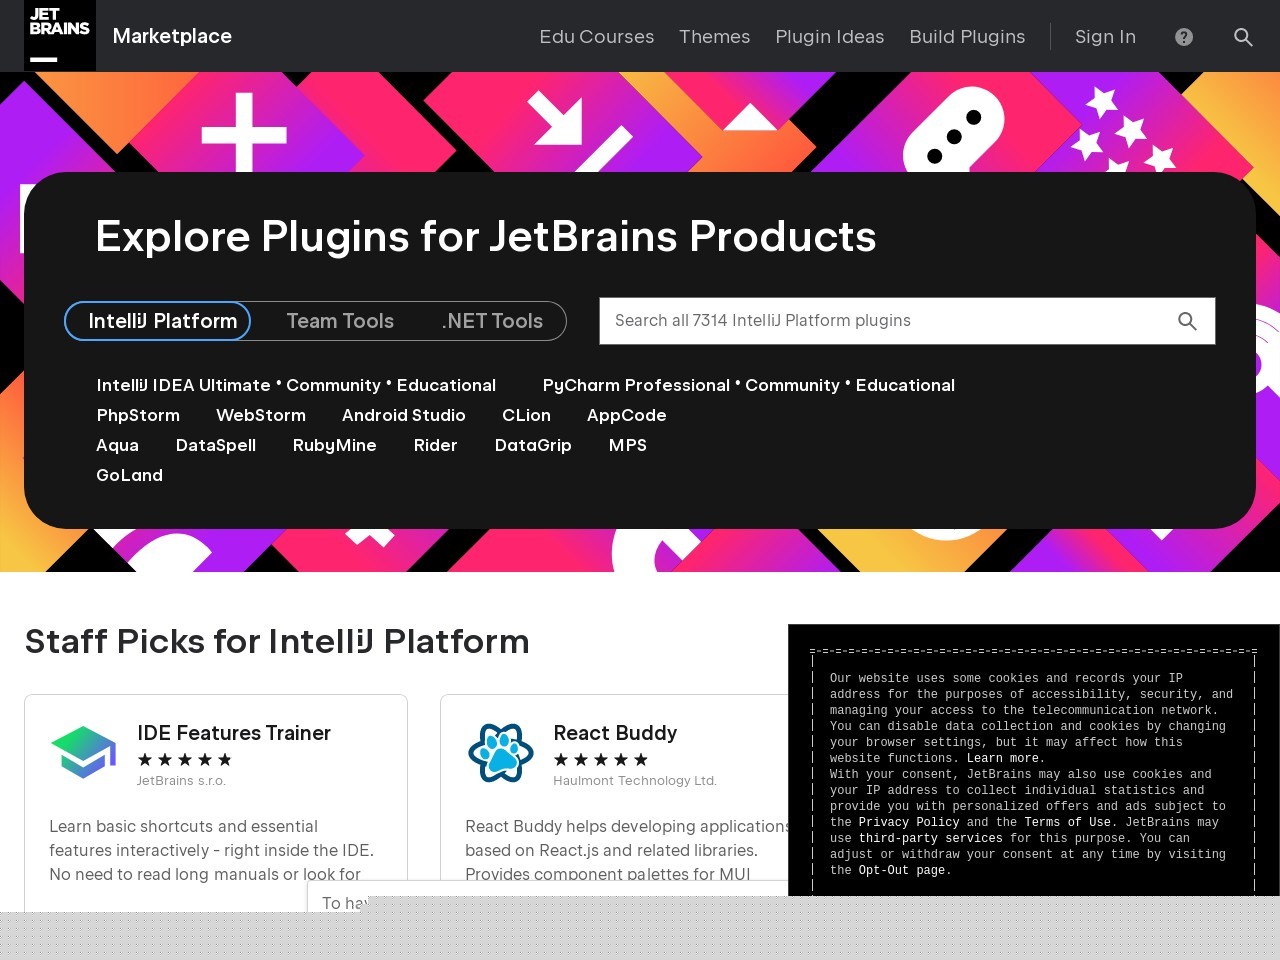Filter by PyCharm Professional
Viewport: 1280px width, 960px height.
pos(636,385)
